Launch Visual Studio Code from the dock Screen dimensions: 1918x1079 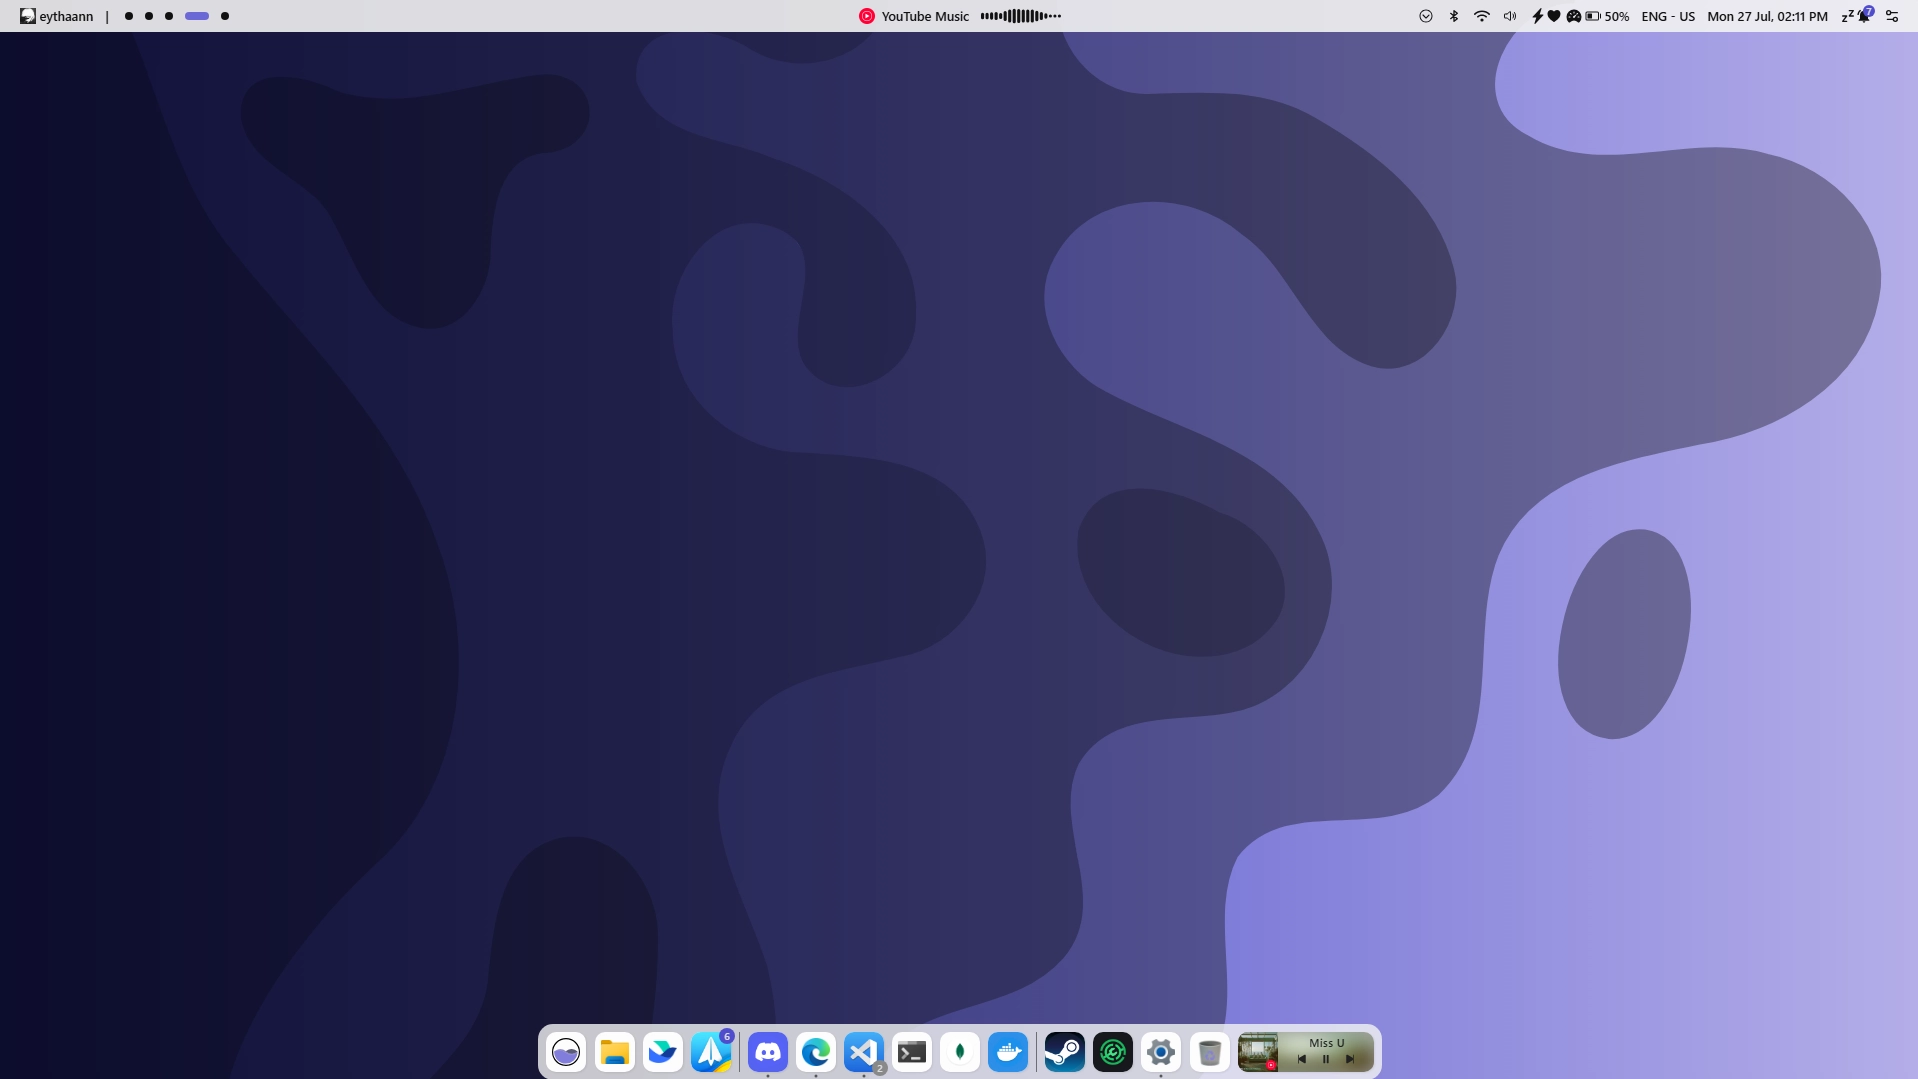pos(863,1052)
